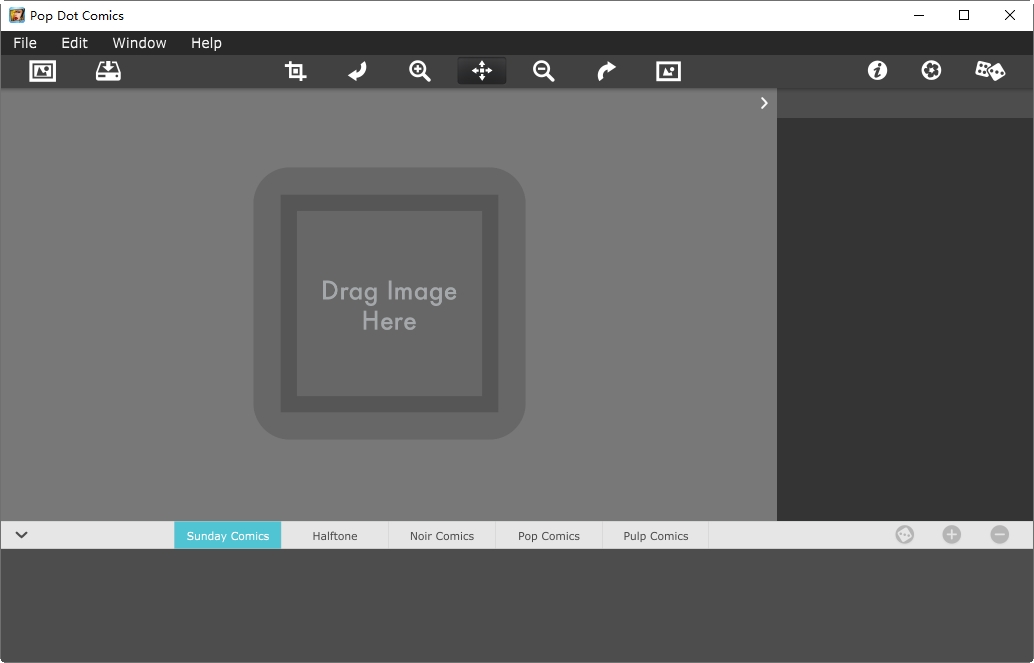Open the Info icon in toolbar

click(x=877, y=70)
